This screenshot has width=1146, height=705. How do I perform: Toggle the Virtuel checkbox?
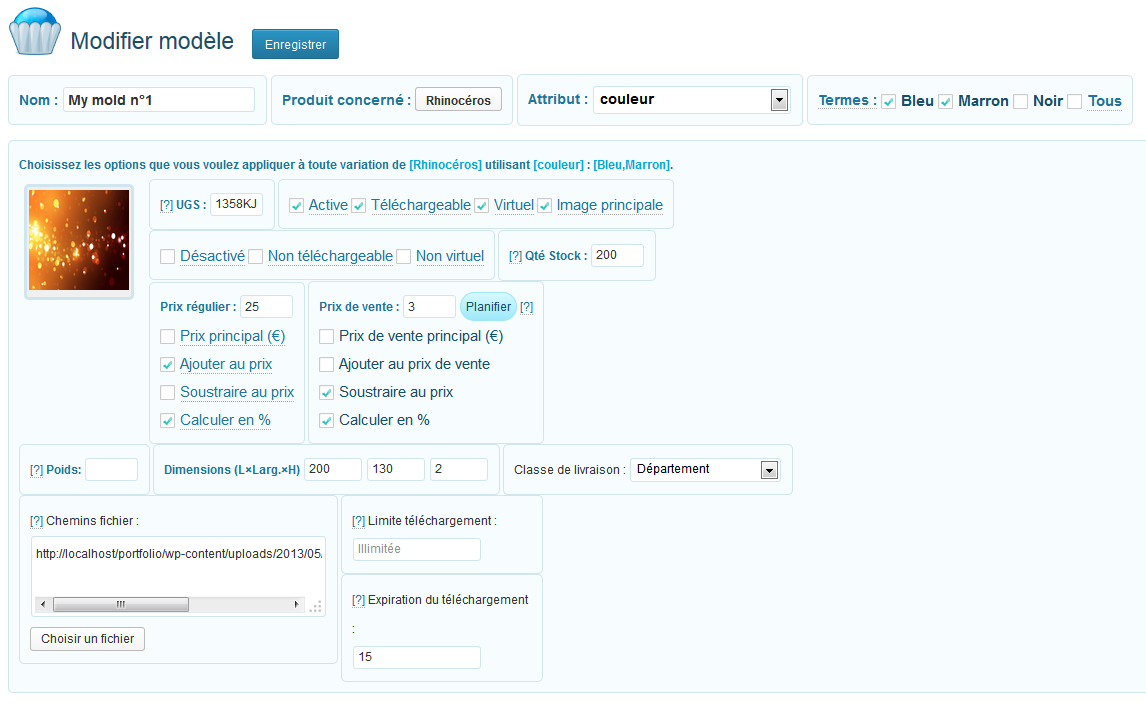tap(482, 206)
